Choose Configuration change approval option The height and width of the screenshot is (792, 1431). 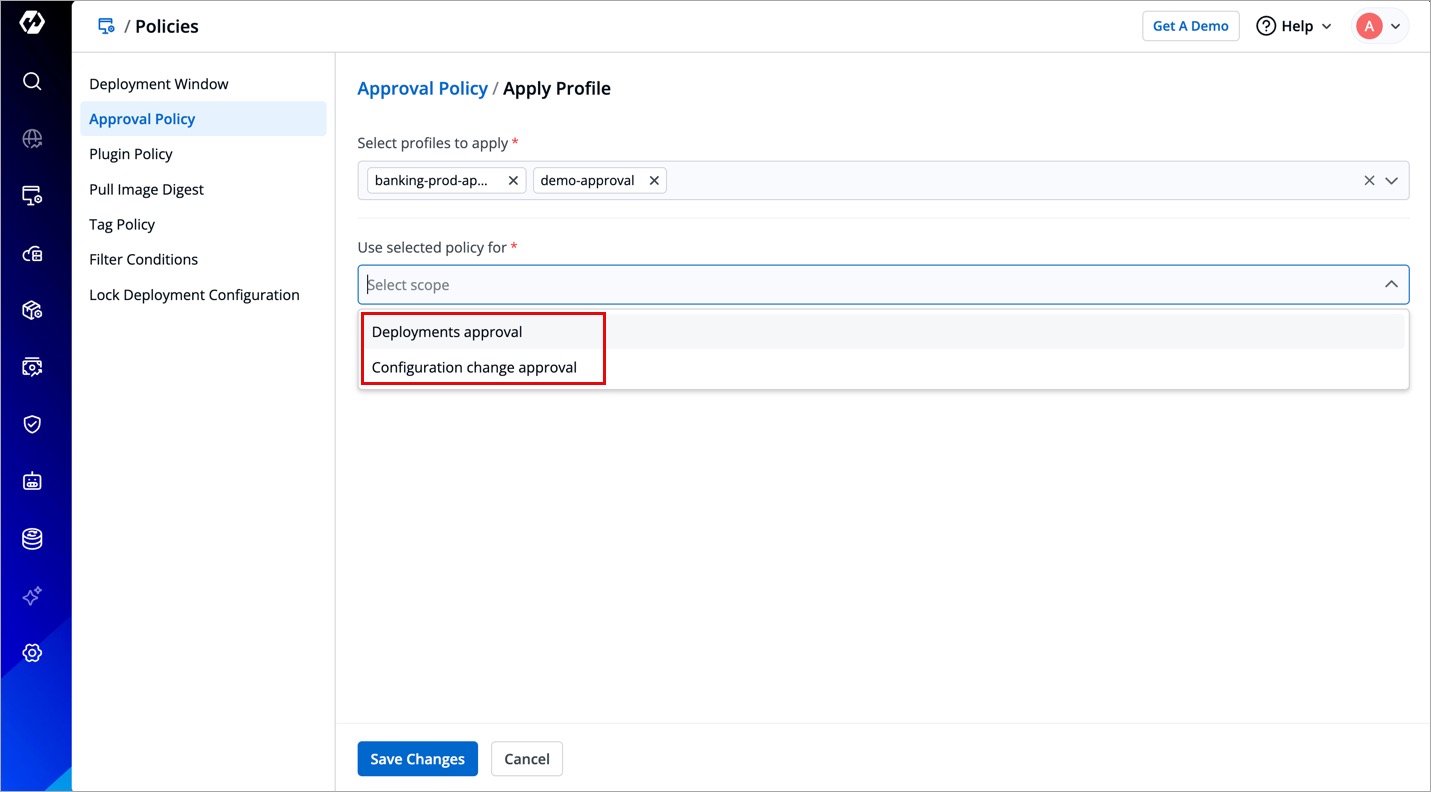tap(474, 367)
